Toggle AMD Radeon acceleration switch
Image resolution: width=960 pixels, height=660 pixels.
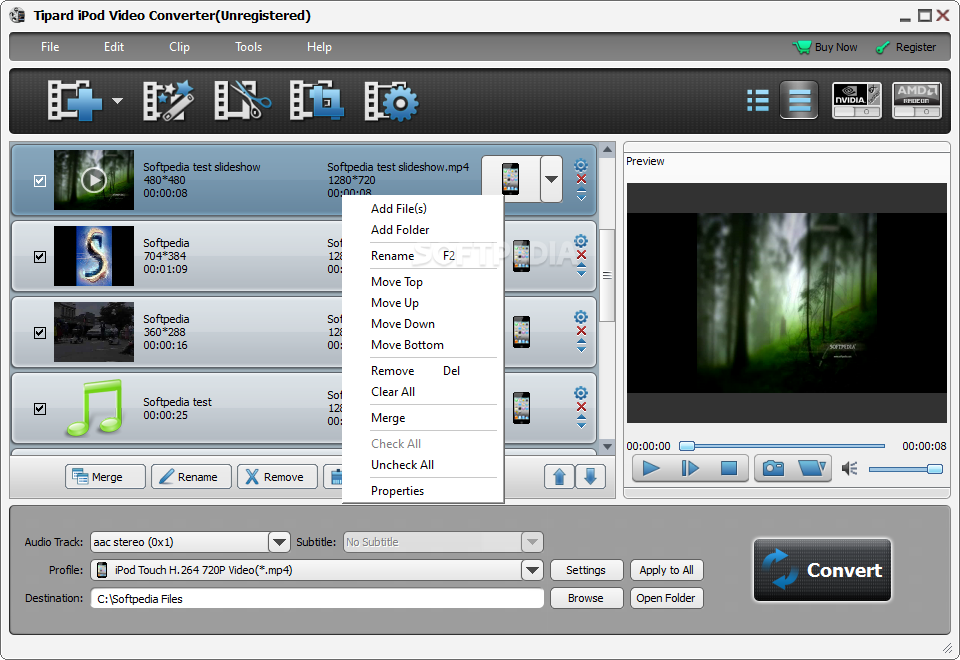click(917, 100)
